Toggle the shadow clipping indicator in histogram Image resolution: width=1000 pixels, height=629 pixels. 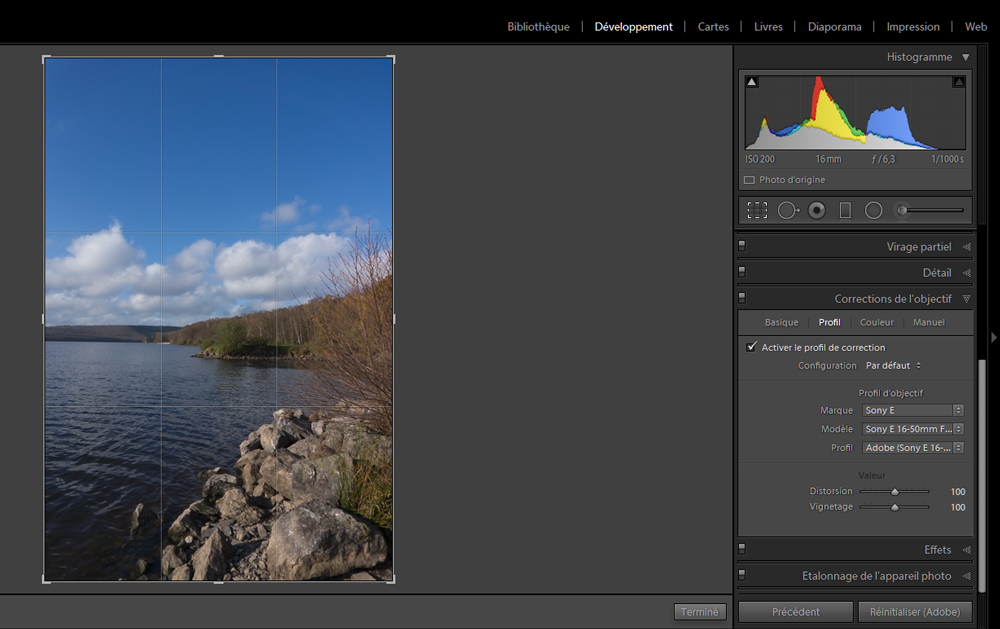pos(752,82)
